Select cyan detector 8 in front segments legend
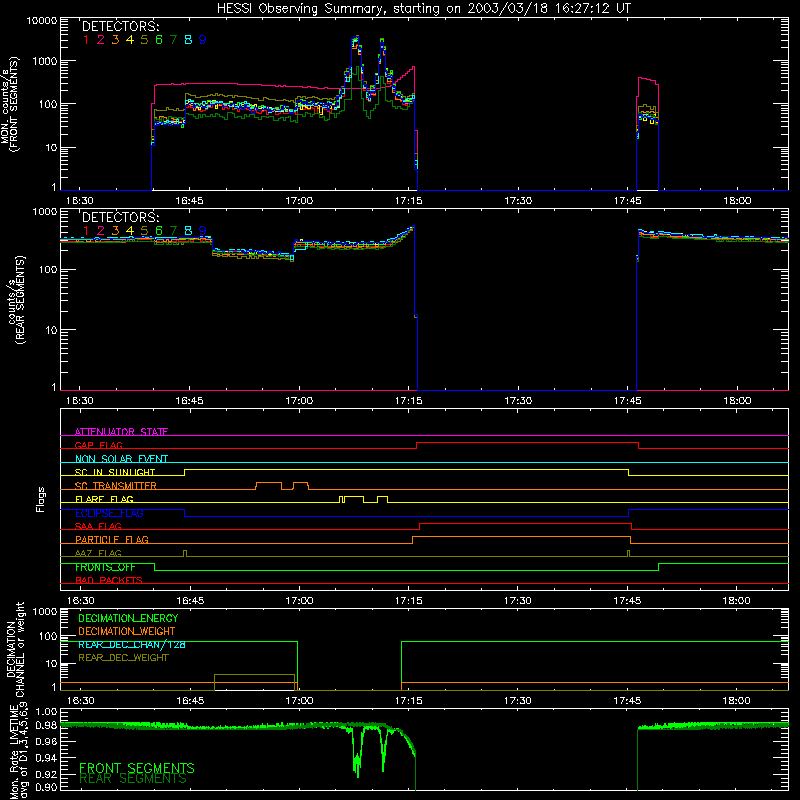800x800 pixels. [188, 40]
